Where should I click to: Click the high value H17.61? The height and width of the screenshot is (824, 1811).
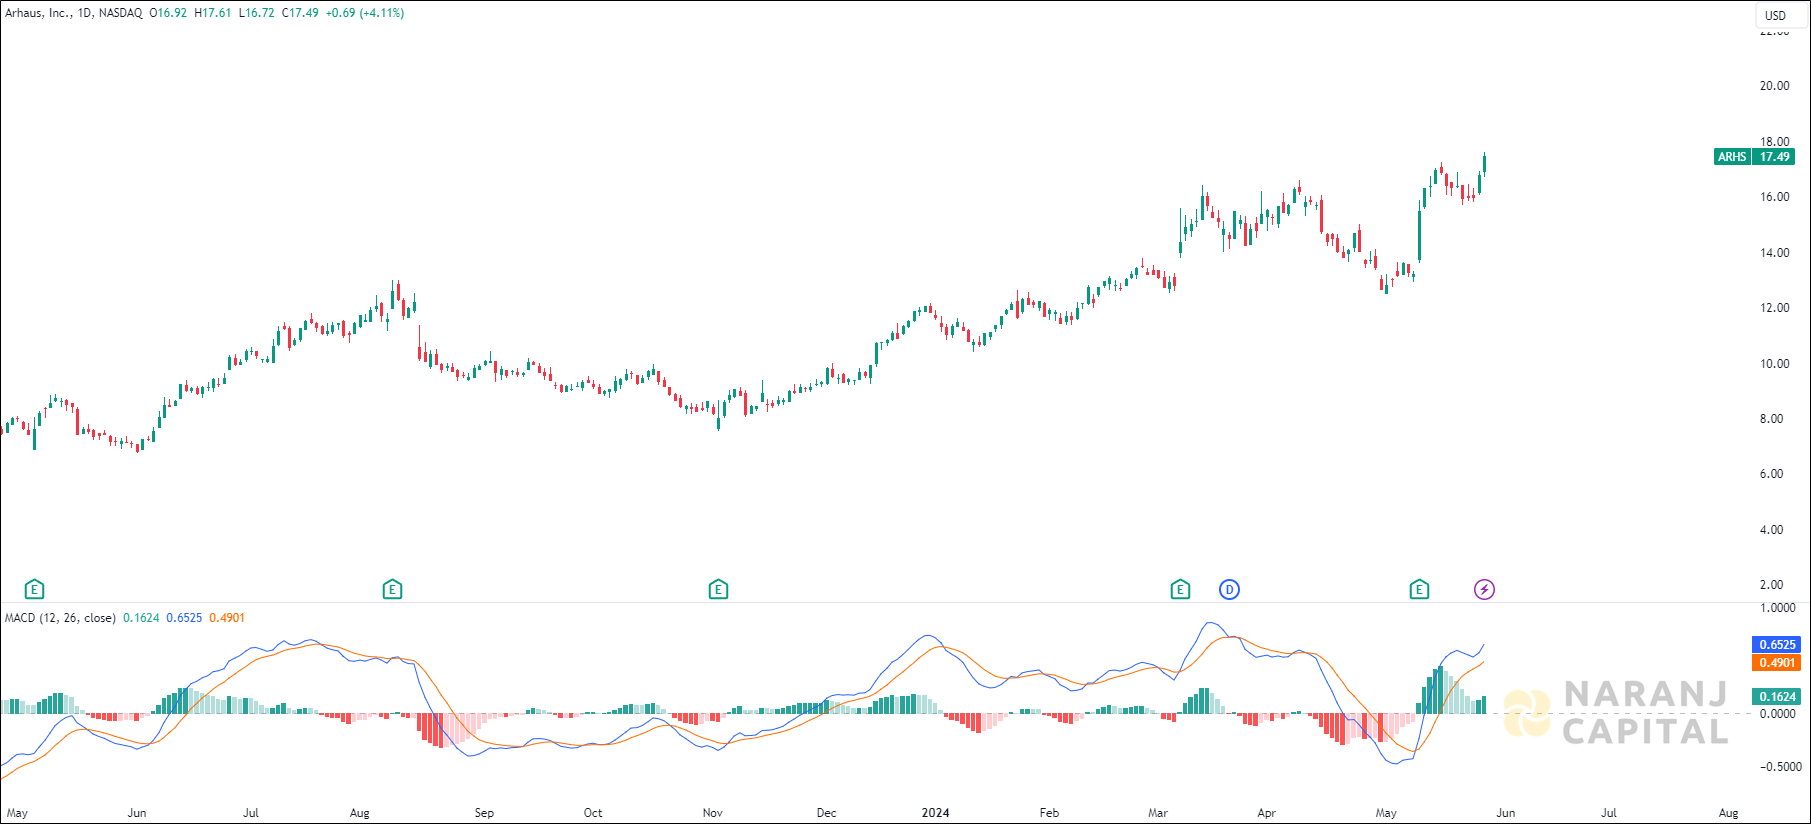tap(212, 13)
